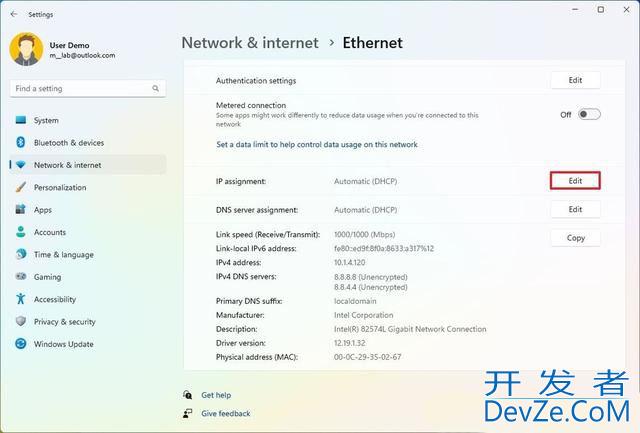Image resolution: width=640 pixels, height=433 pixels.
Task: Open the Accounts person icon
Action: [21, 232]
